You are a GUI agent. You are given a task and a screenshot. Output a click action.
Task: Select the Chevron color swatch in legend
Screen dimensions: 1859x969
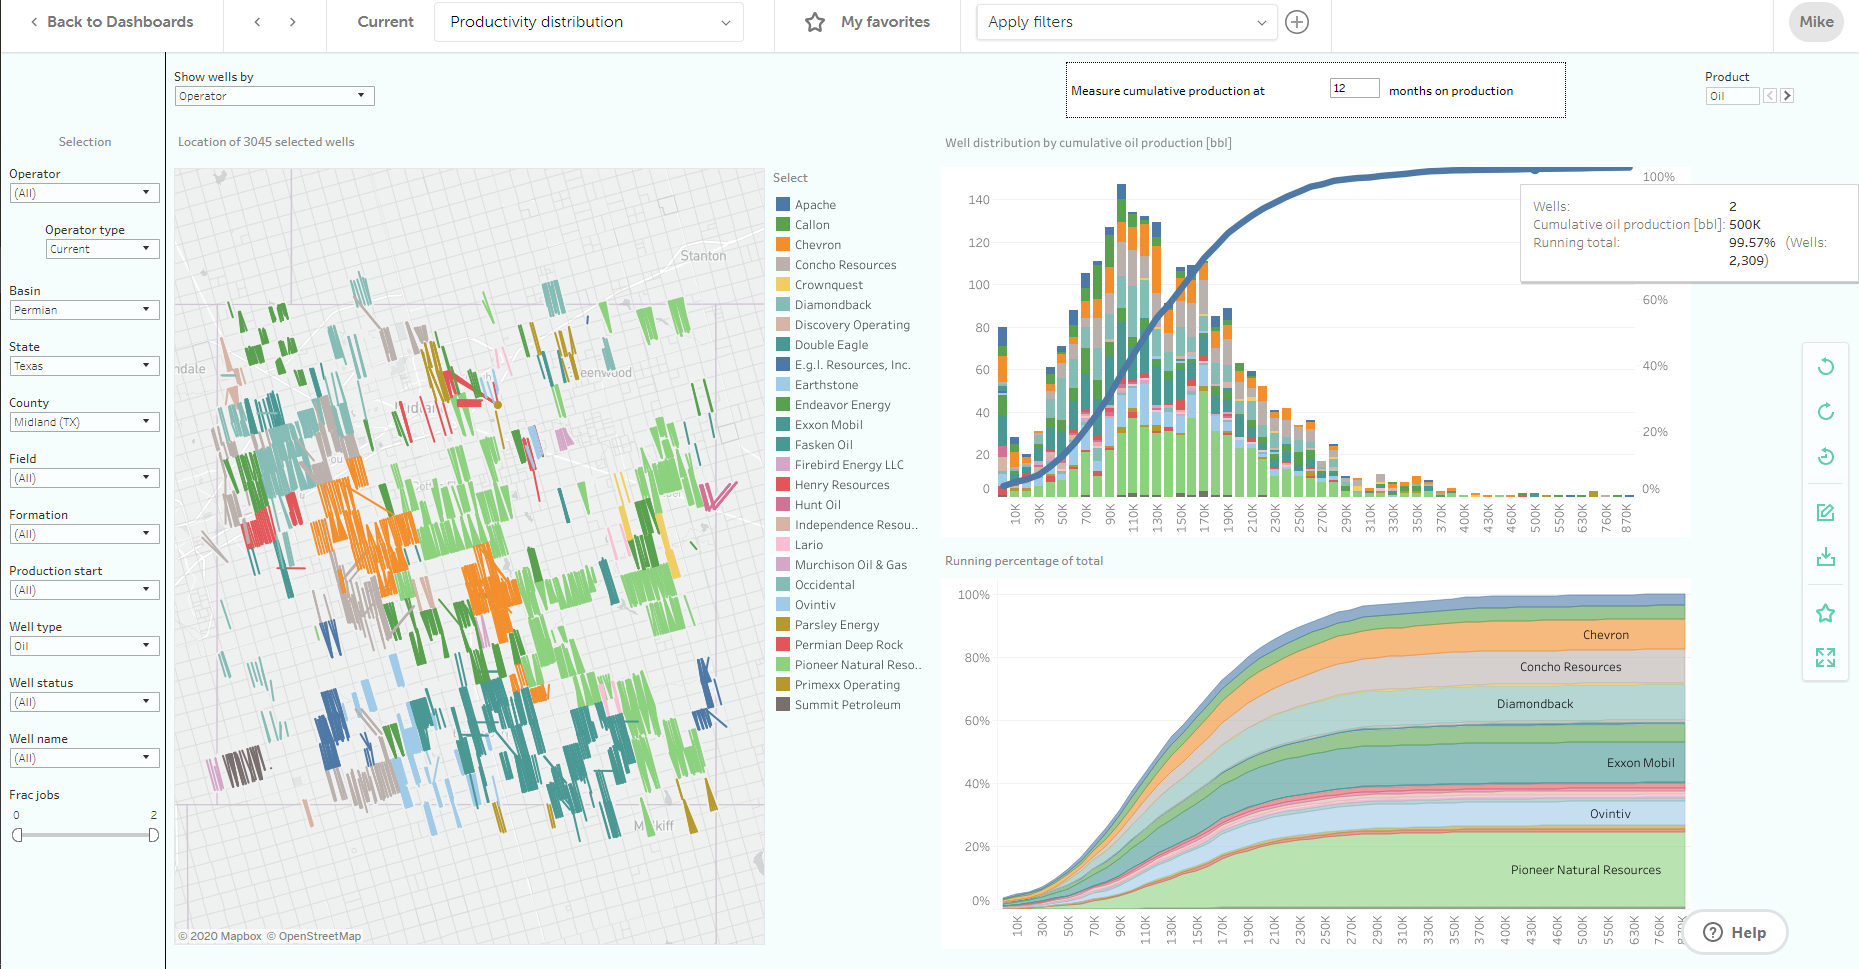[783, 244]
